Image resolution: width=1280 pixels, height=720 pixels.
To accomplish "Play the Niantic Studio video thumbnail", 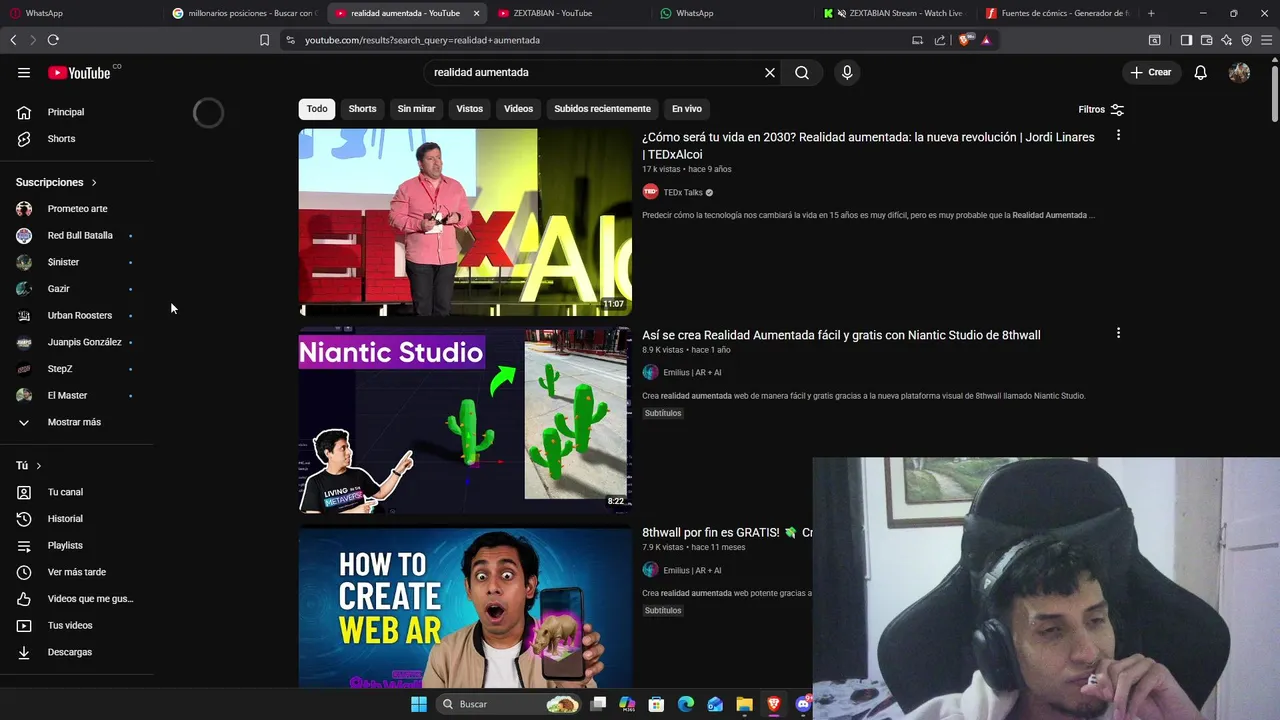I will (x=465, y=420).
